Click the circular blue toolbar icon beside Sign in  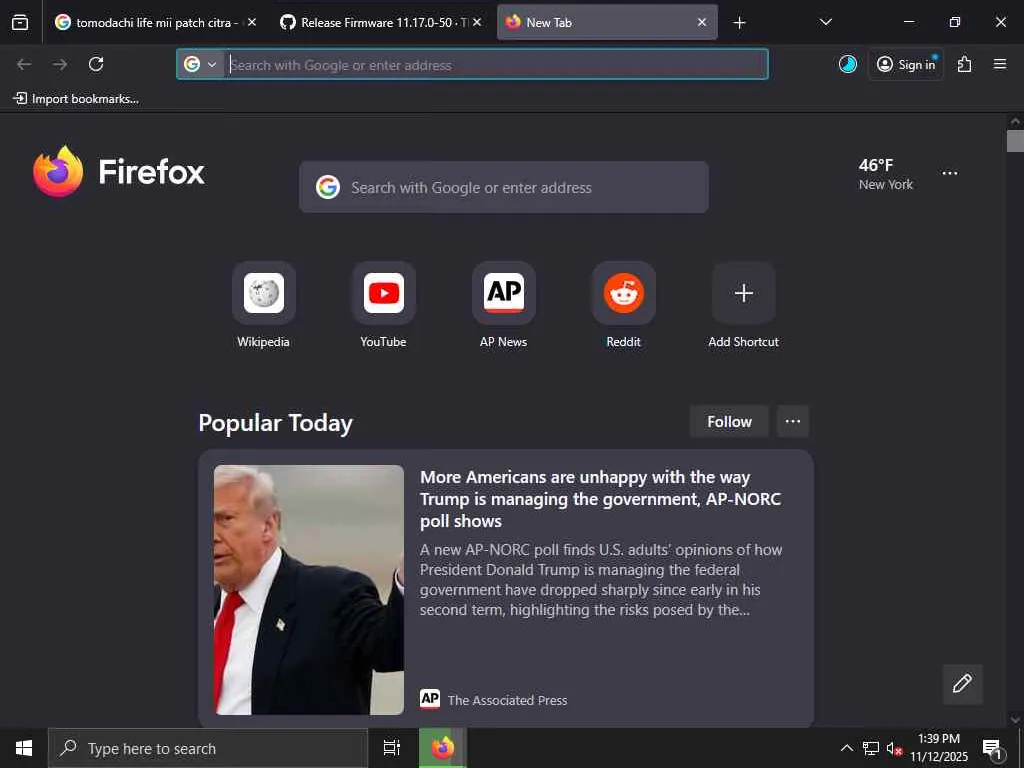click(848, 64)
